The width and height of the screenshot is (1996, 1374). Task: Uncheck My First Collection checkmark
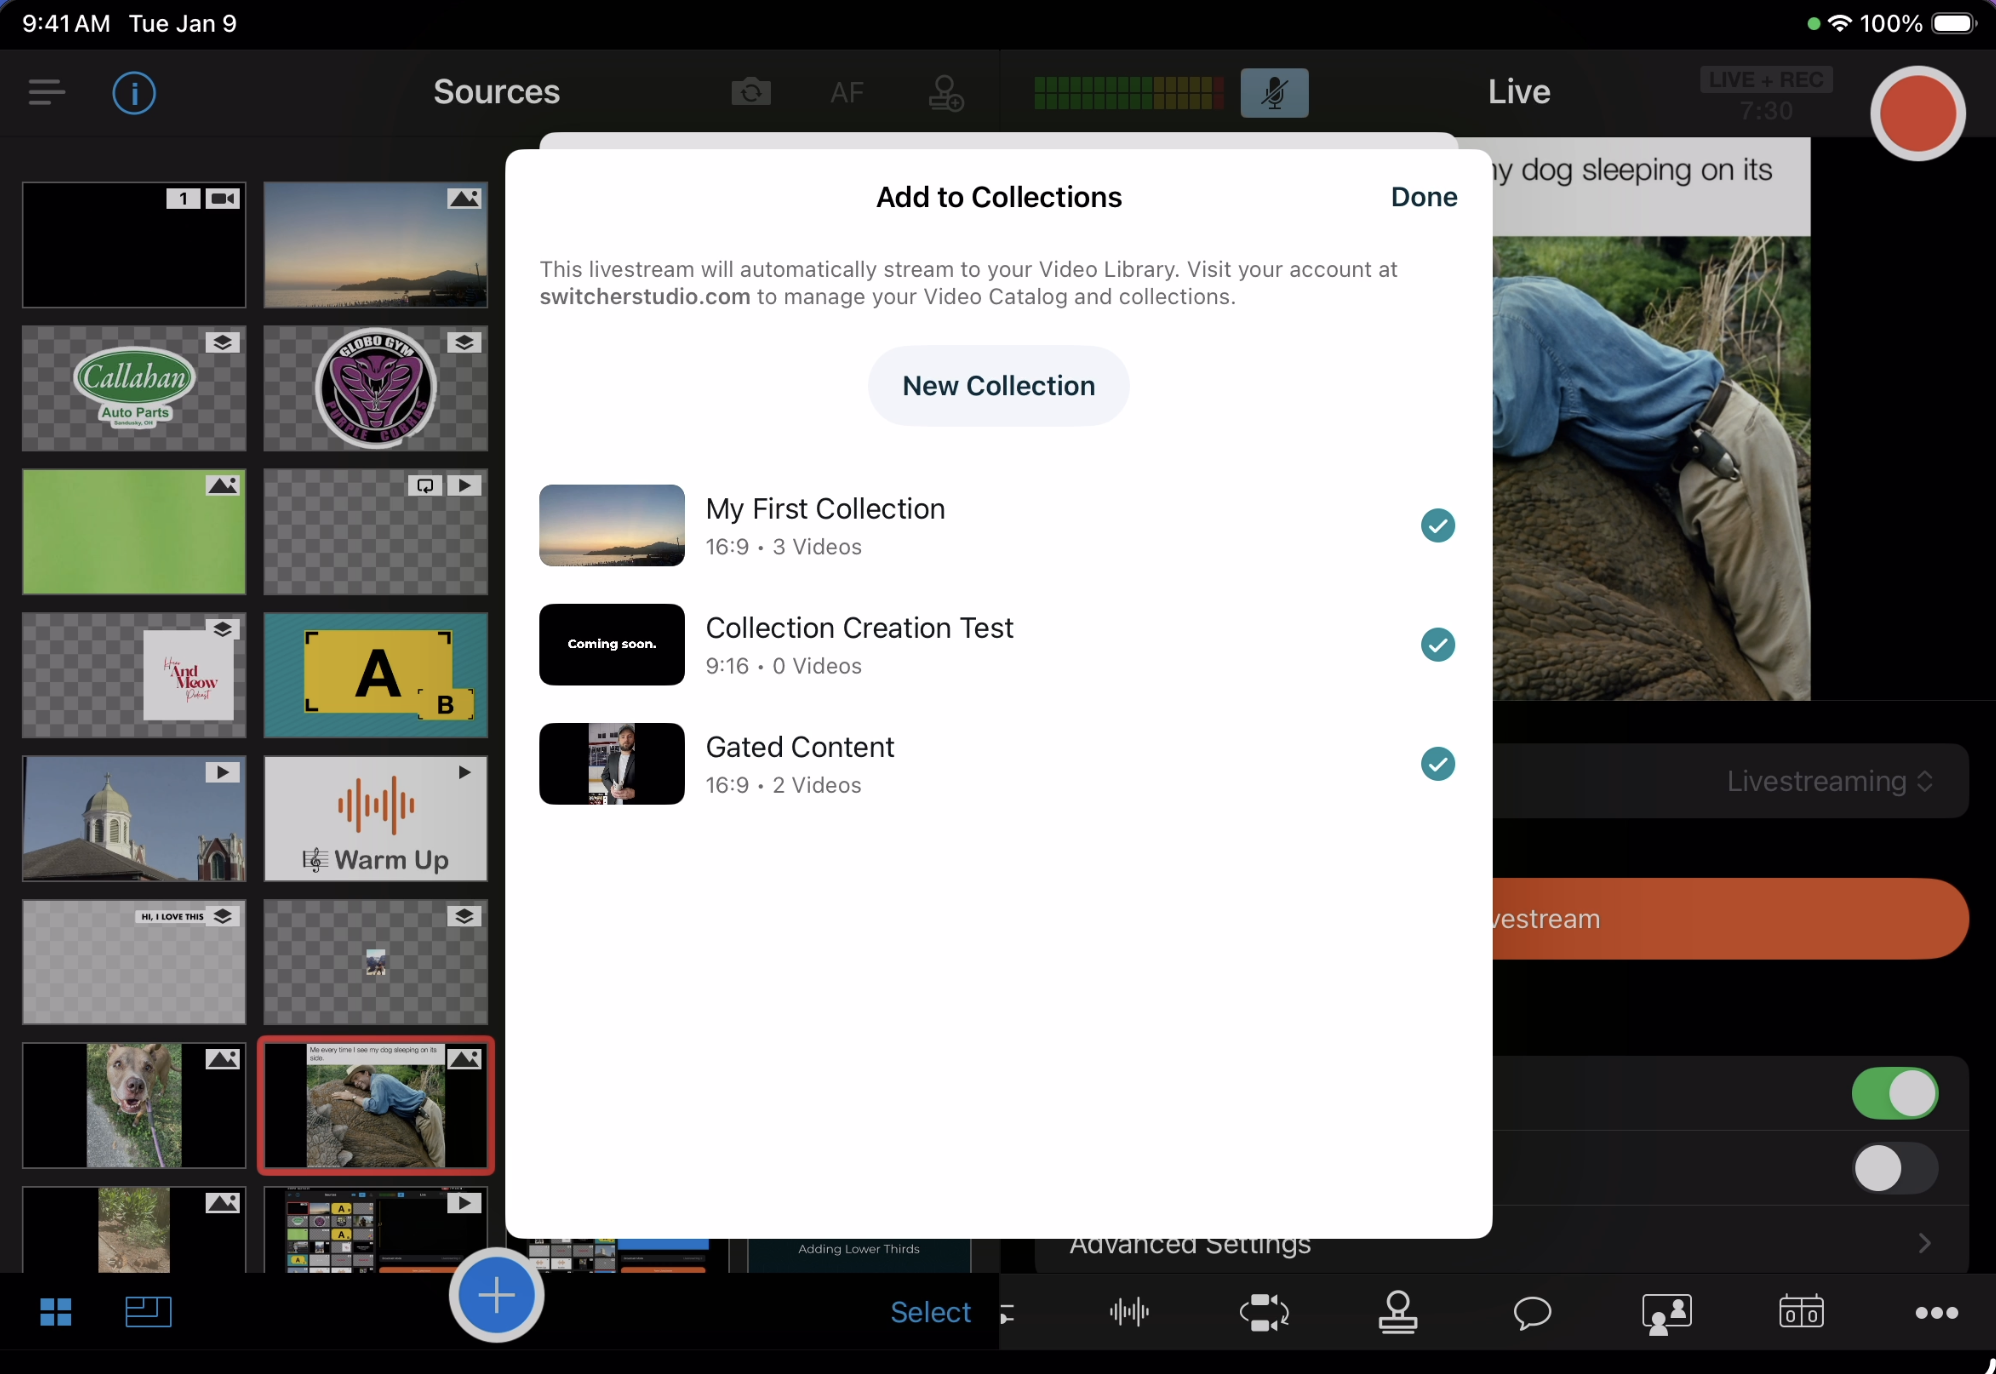pyautogui.click(x=1438, y=525)
